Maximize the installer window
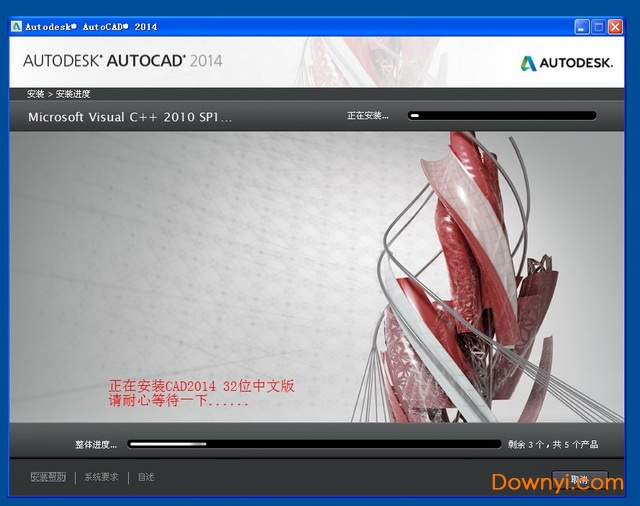Screen dimensions: 640x506 coord(600,26)
